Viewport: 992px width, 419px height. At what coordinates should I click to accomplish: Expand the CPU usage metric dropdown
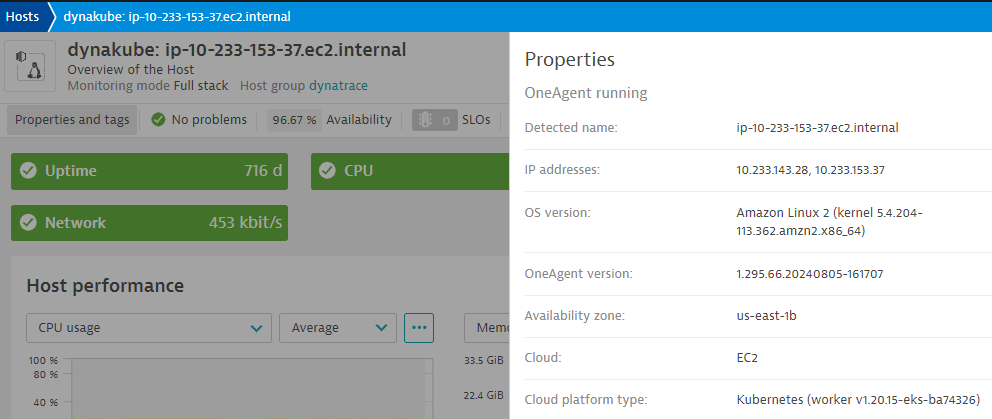pos(148,327)
